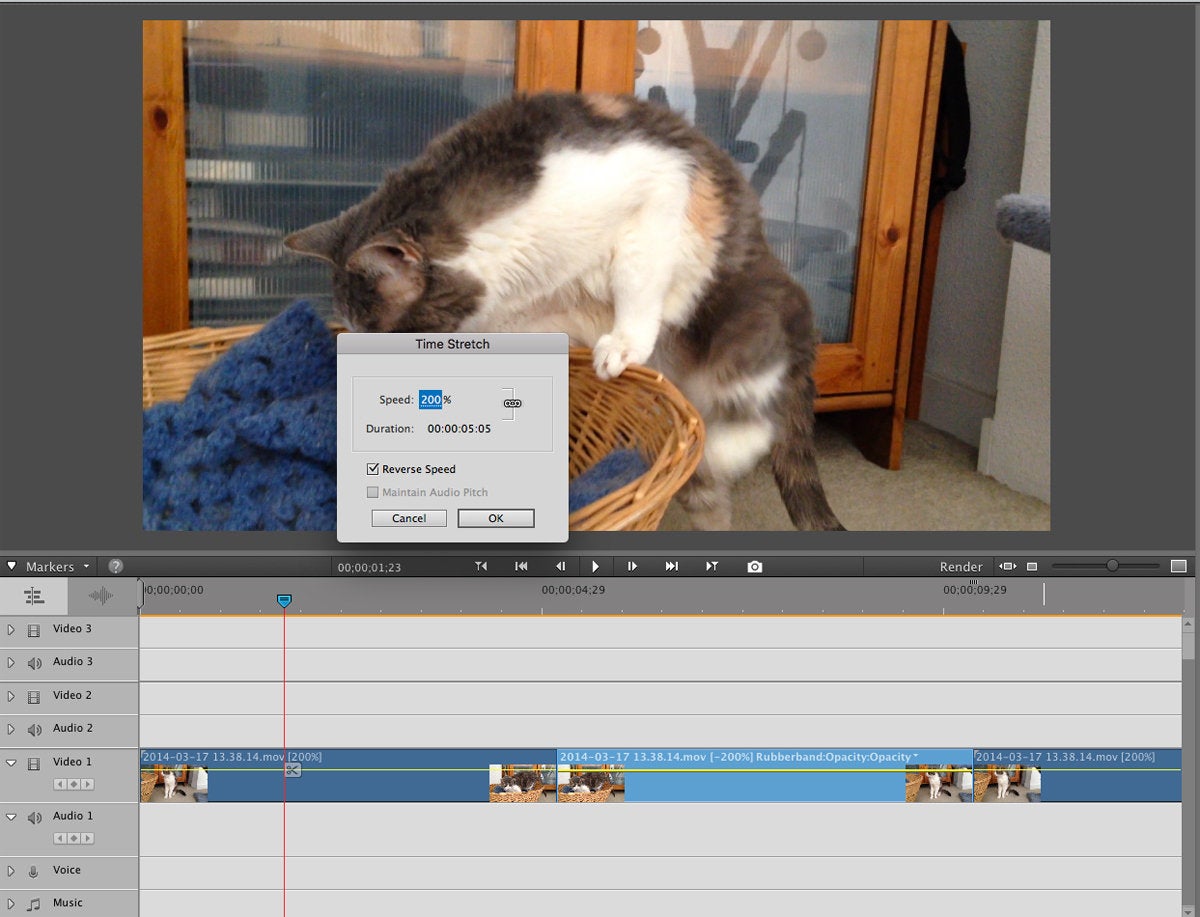Screen dimensions: 1200x917
Task: Click the Render button
Action: click(x=961, y=567)
